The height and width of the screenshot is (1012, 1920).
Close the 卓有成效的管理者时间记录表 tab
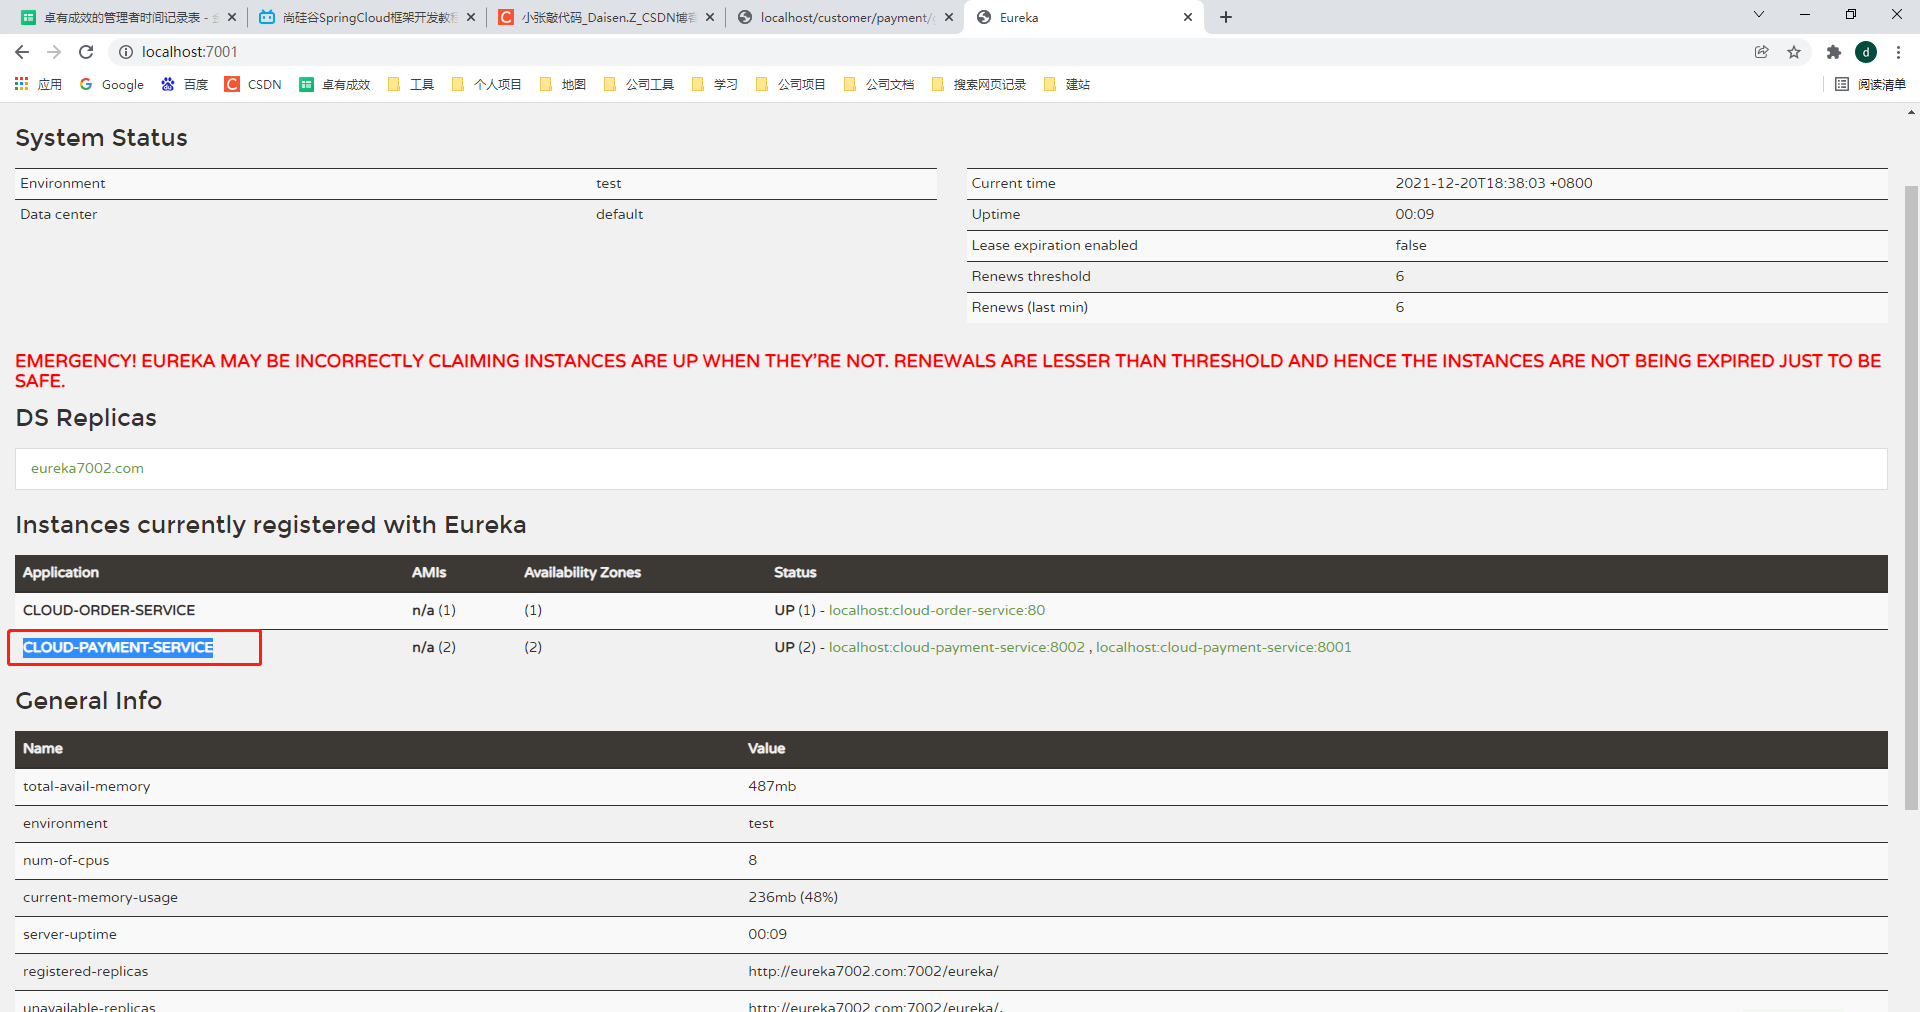[x=232, y=17]
